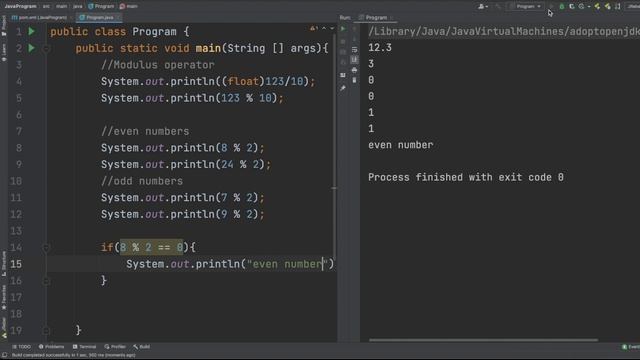Click the editor warnings indicator
This screenshot has height=360, width=640.
tap(313, 28)
